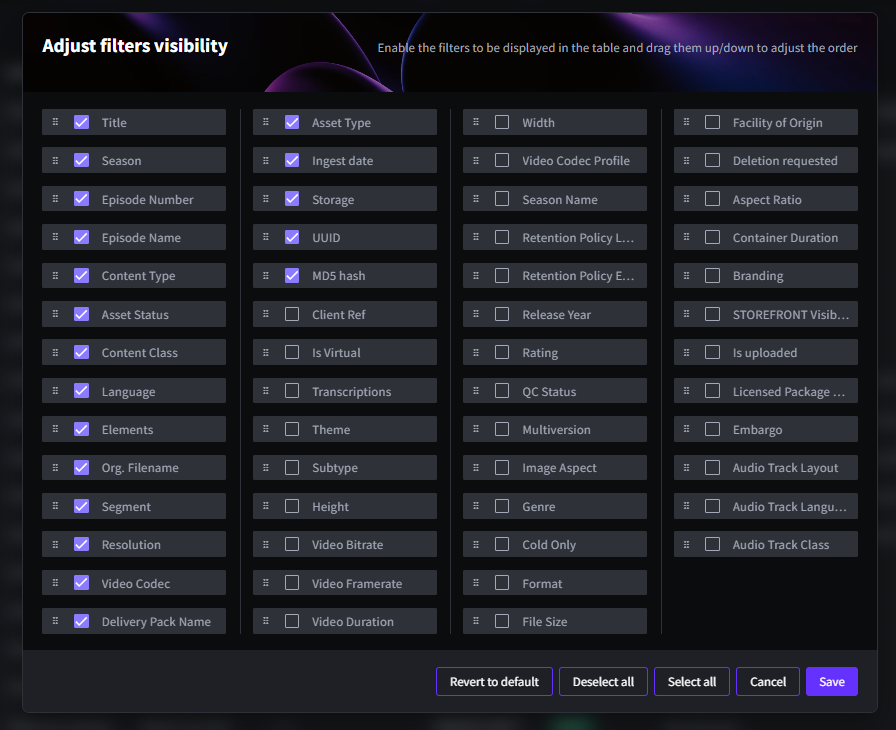Click the drag handle for Aspect Ratio

[x=686, y=199]
